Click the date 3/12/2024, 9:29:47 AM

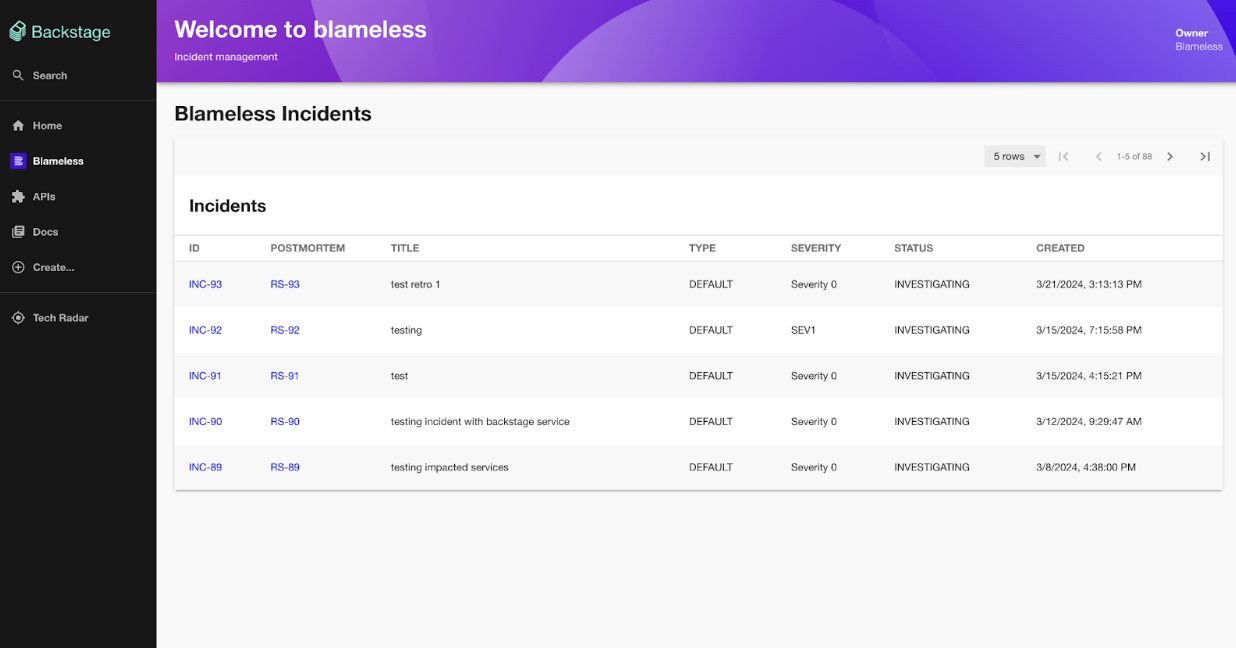pyautogui.click(x=1088, y=421)
